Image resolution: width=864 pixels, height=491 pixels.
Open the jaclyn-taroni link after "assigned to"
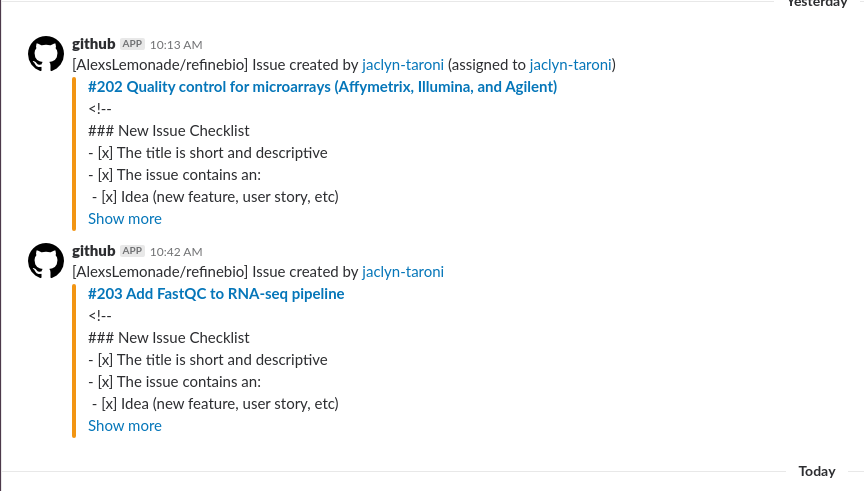[x=570, y=65]
